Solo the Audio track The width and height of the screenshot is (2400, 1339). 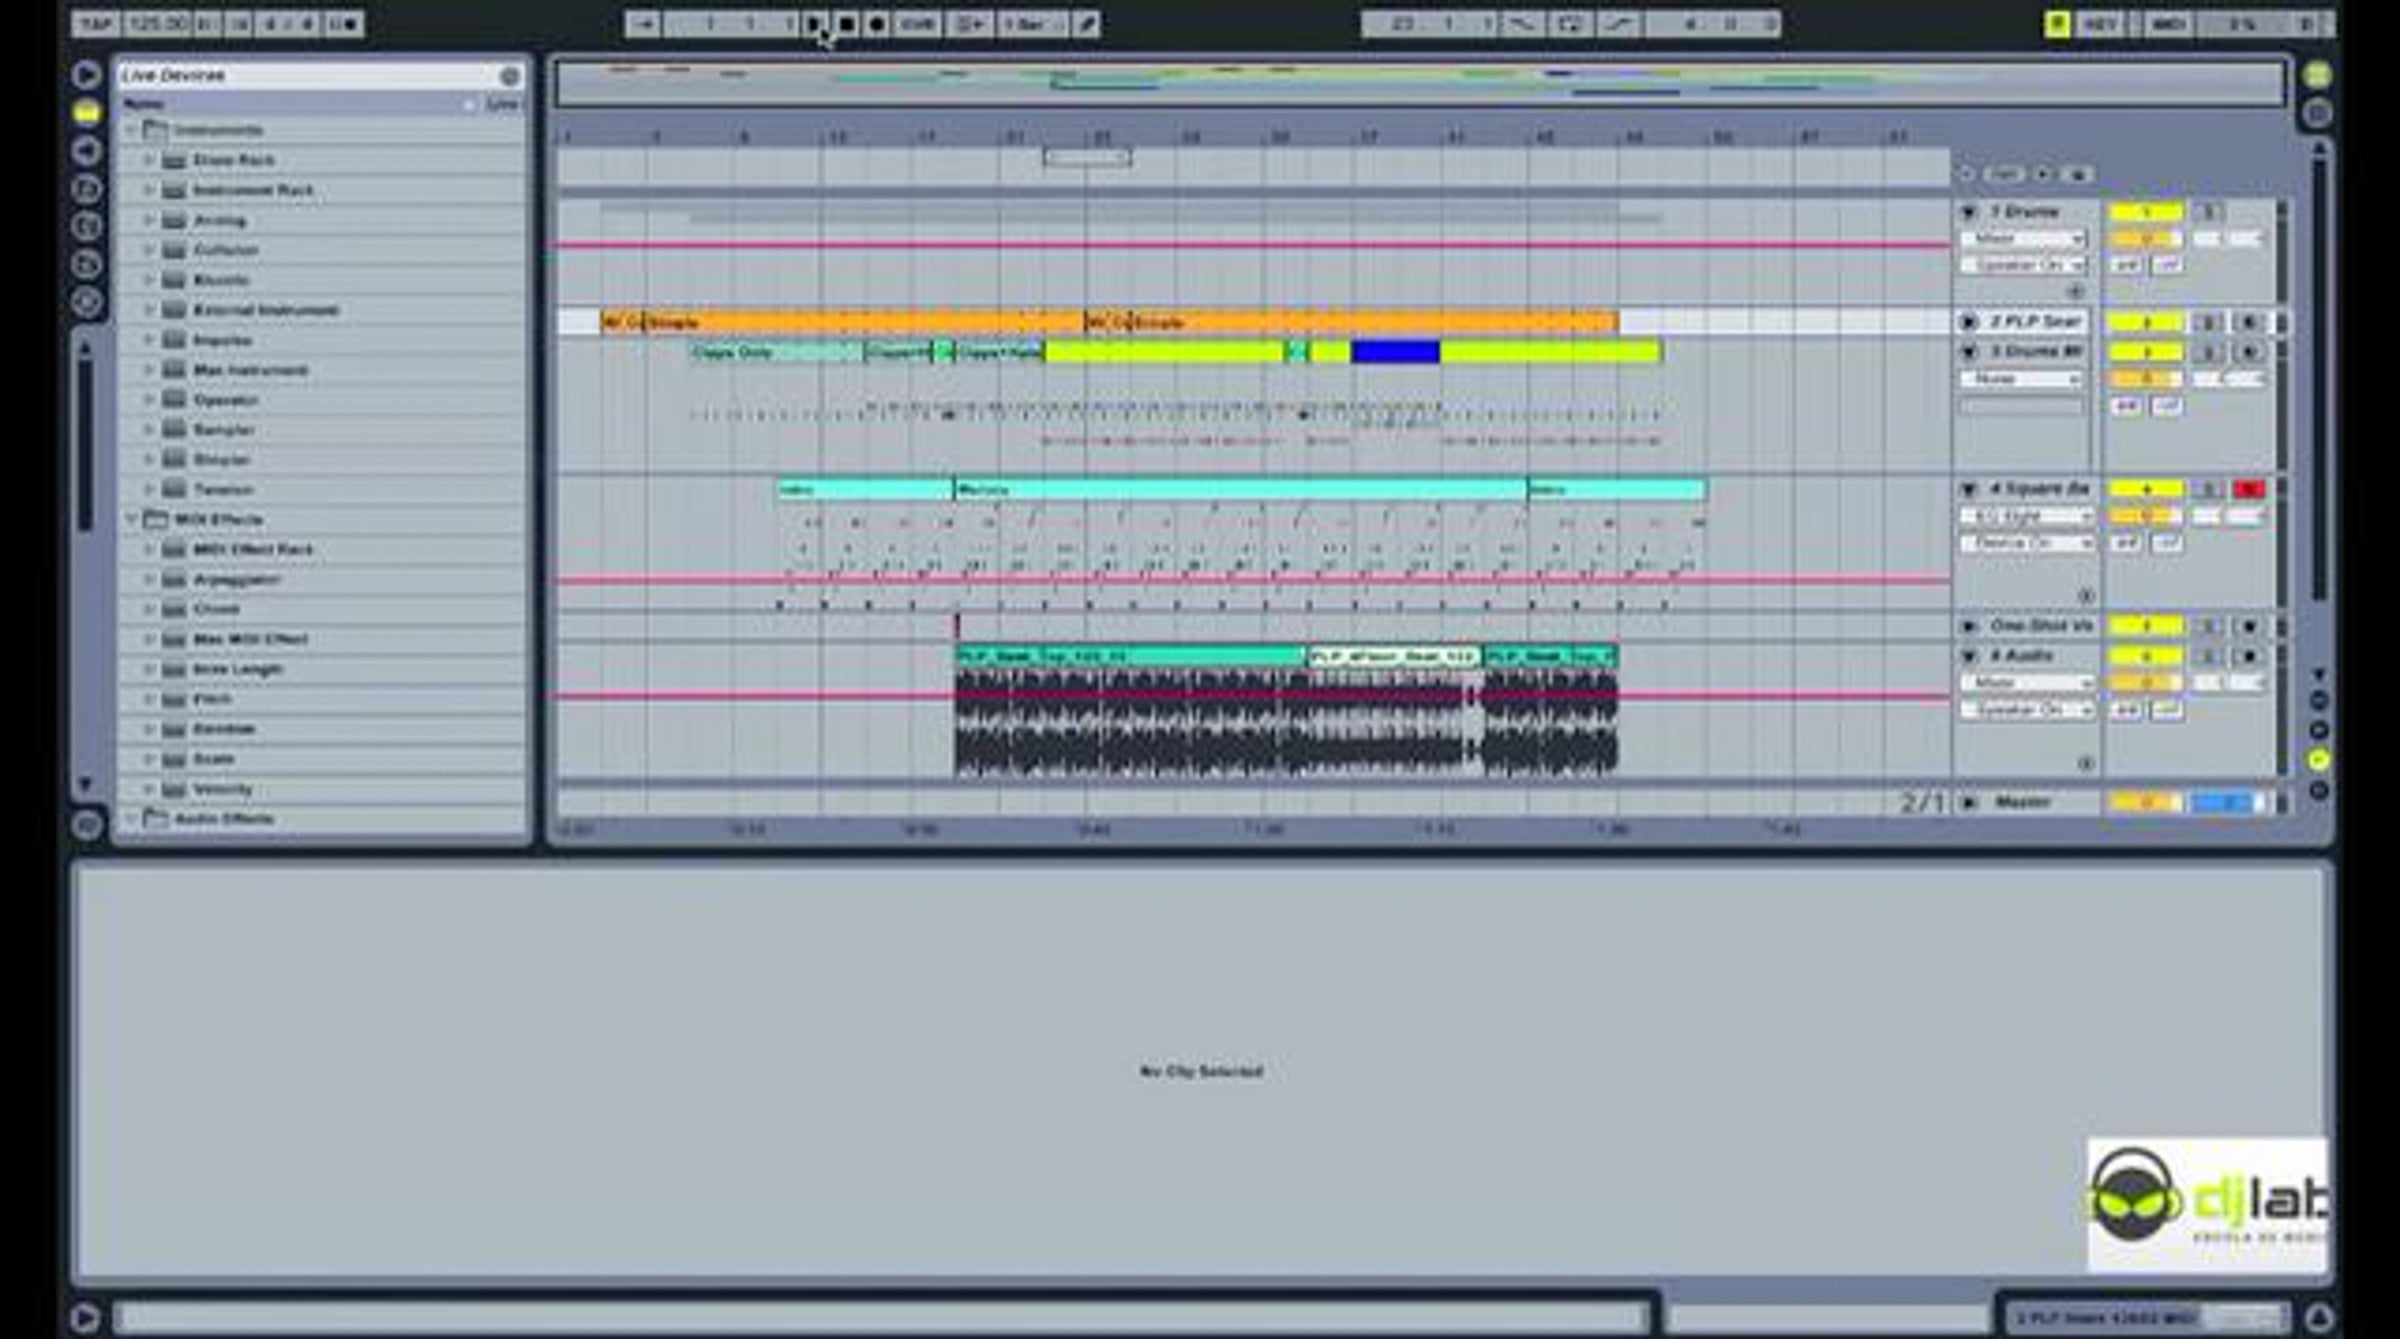point(2208,656)
